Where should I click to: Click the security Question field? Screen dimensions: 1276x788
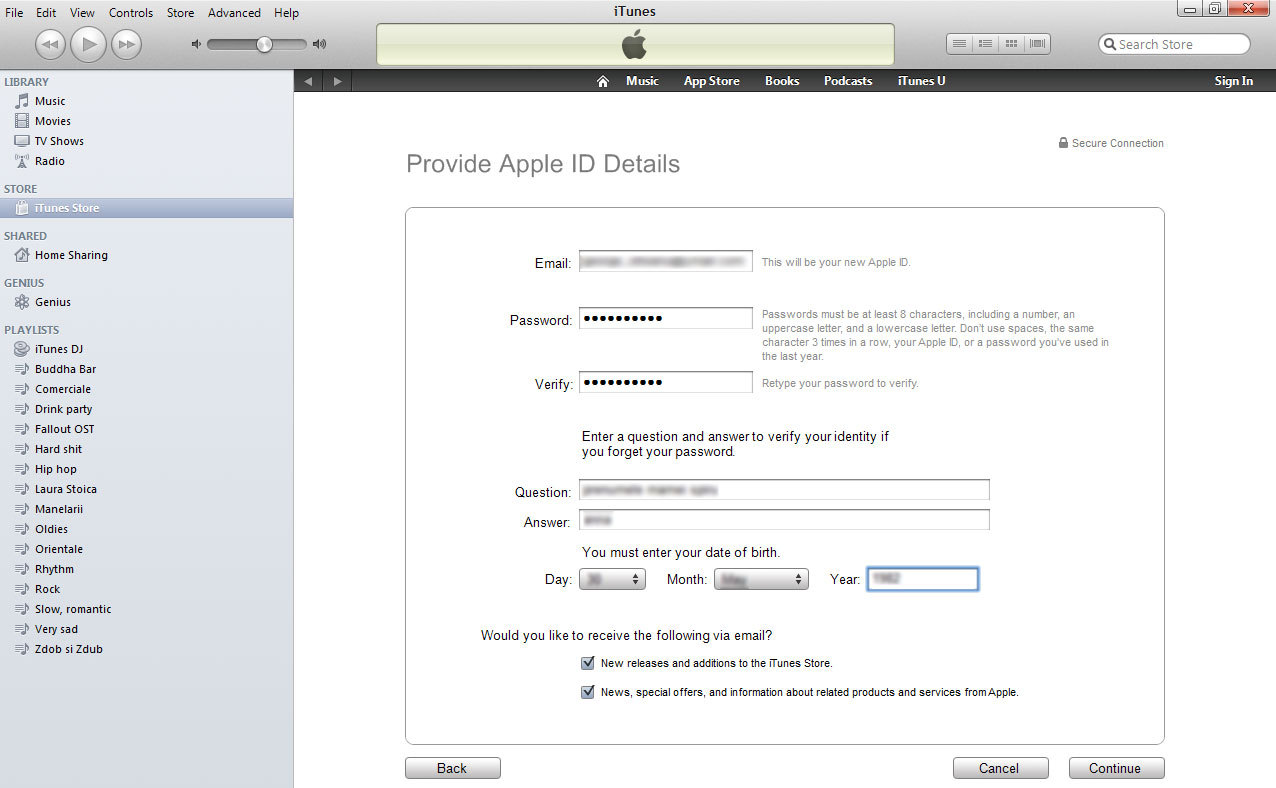(x=784, y=491)
